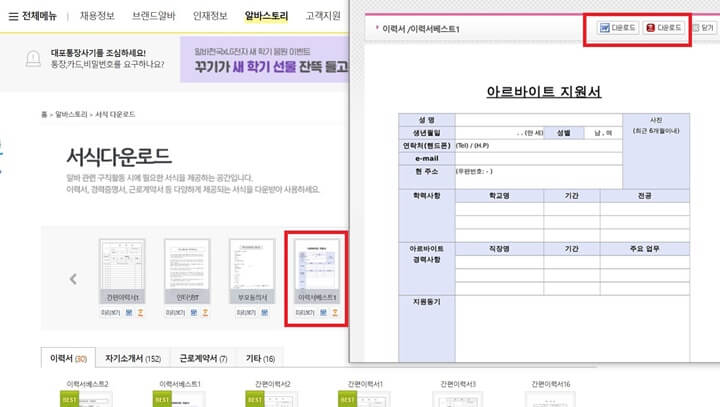
Task: Click the 아르바이트 지원서 document heading
Action: click(x=544, y=91)
